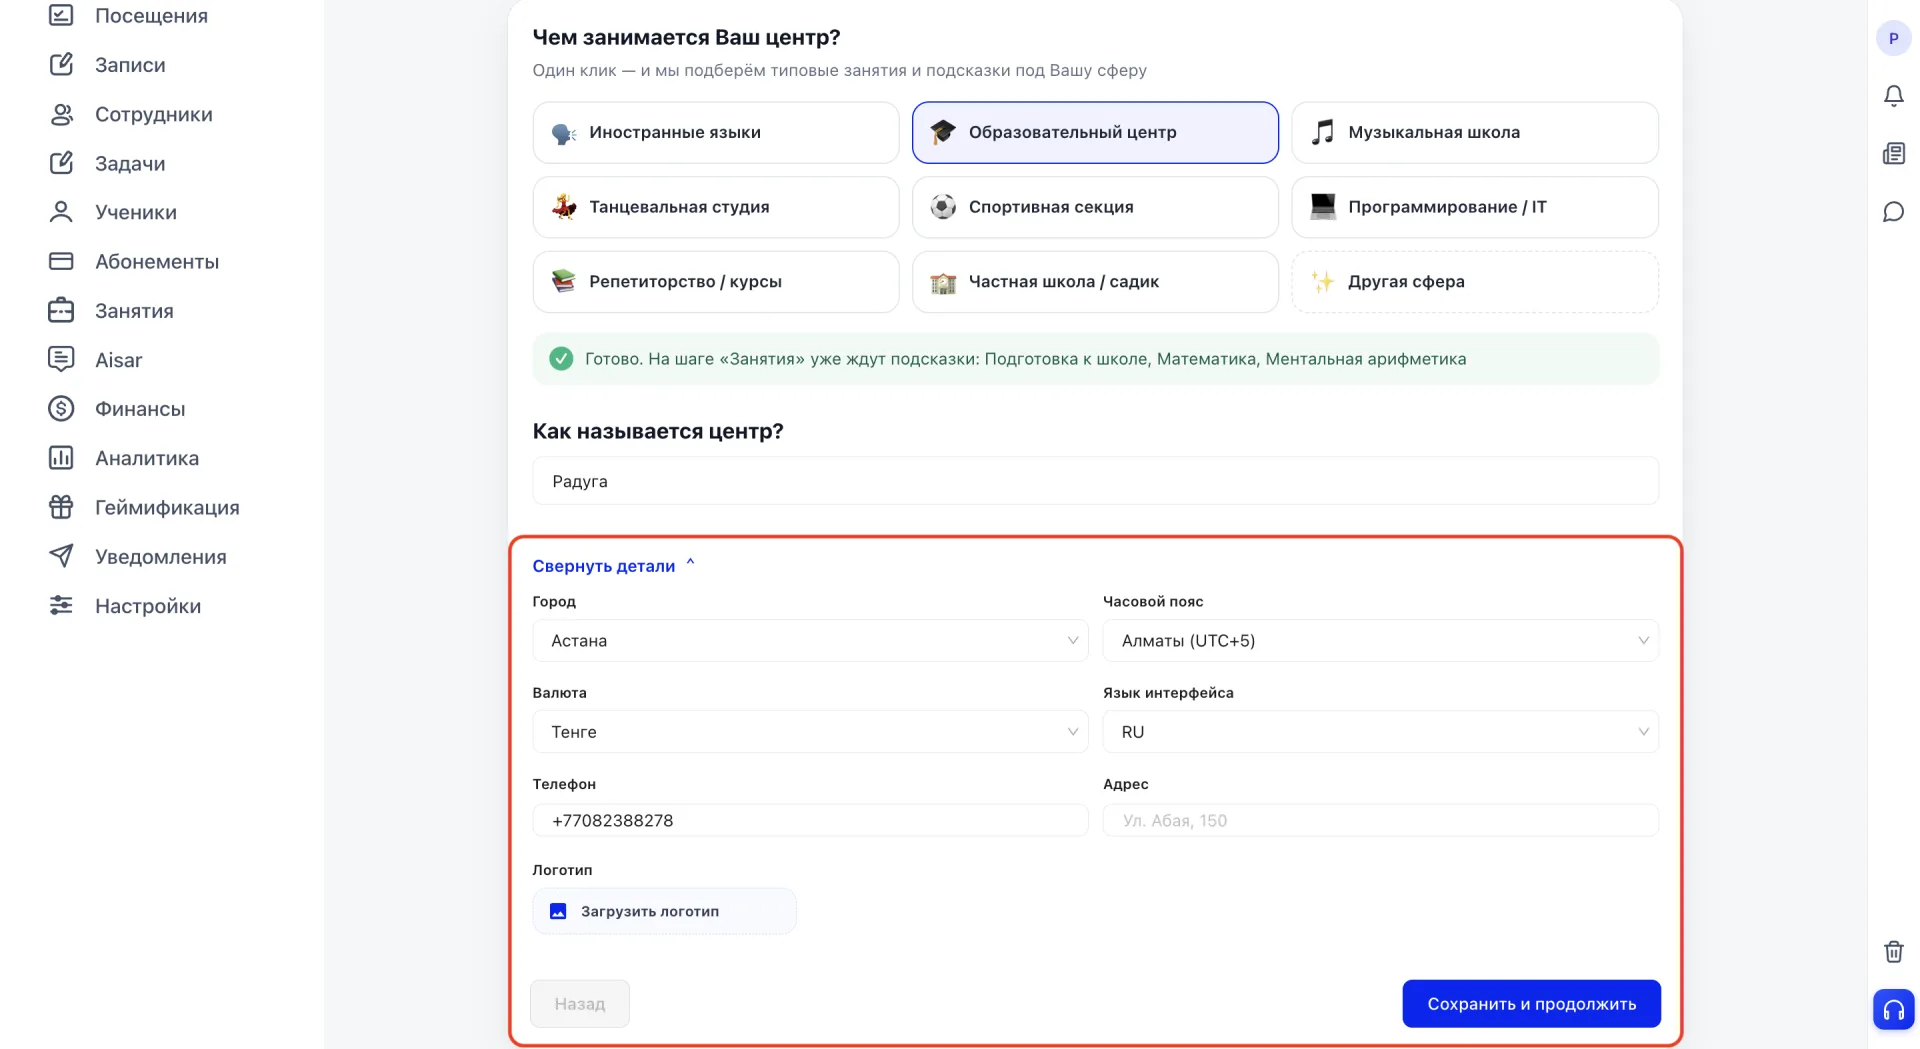Click the news feed icon
1920x1049 pixels.
(x=1893, y=154)
